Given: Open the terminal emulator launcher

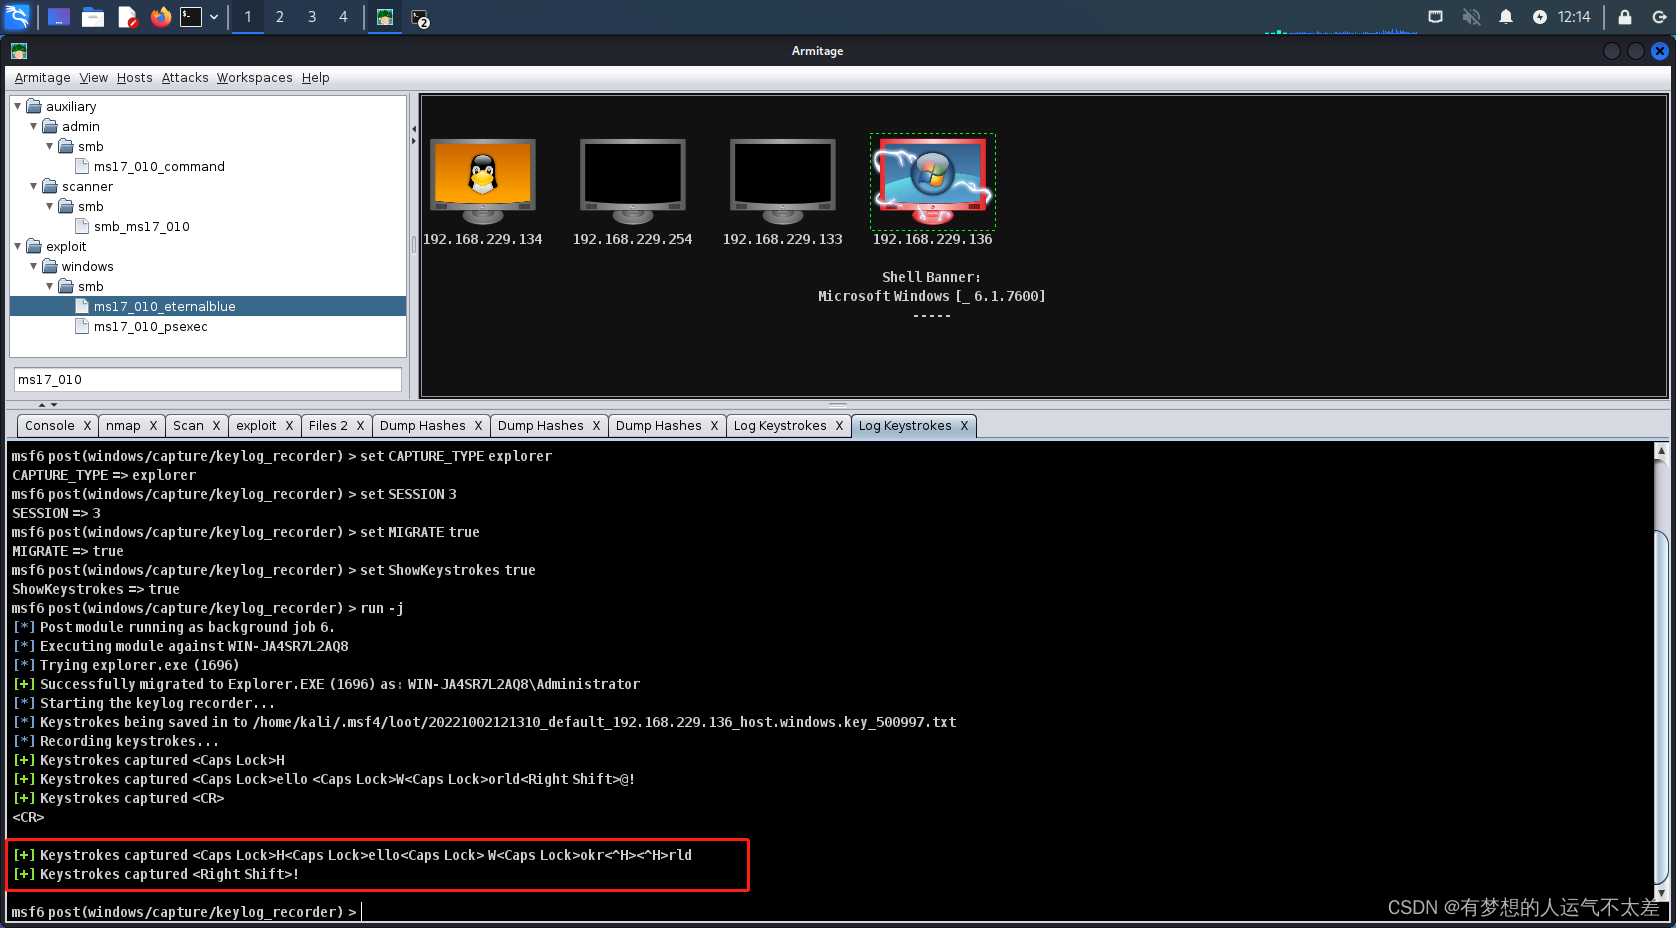Looking at the screenshot, I should pyautogui.click(x=191, y=17).
